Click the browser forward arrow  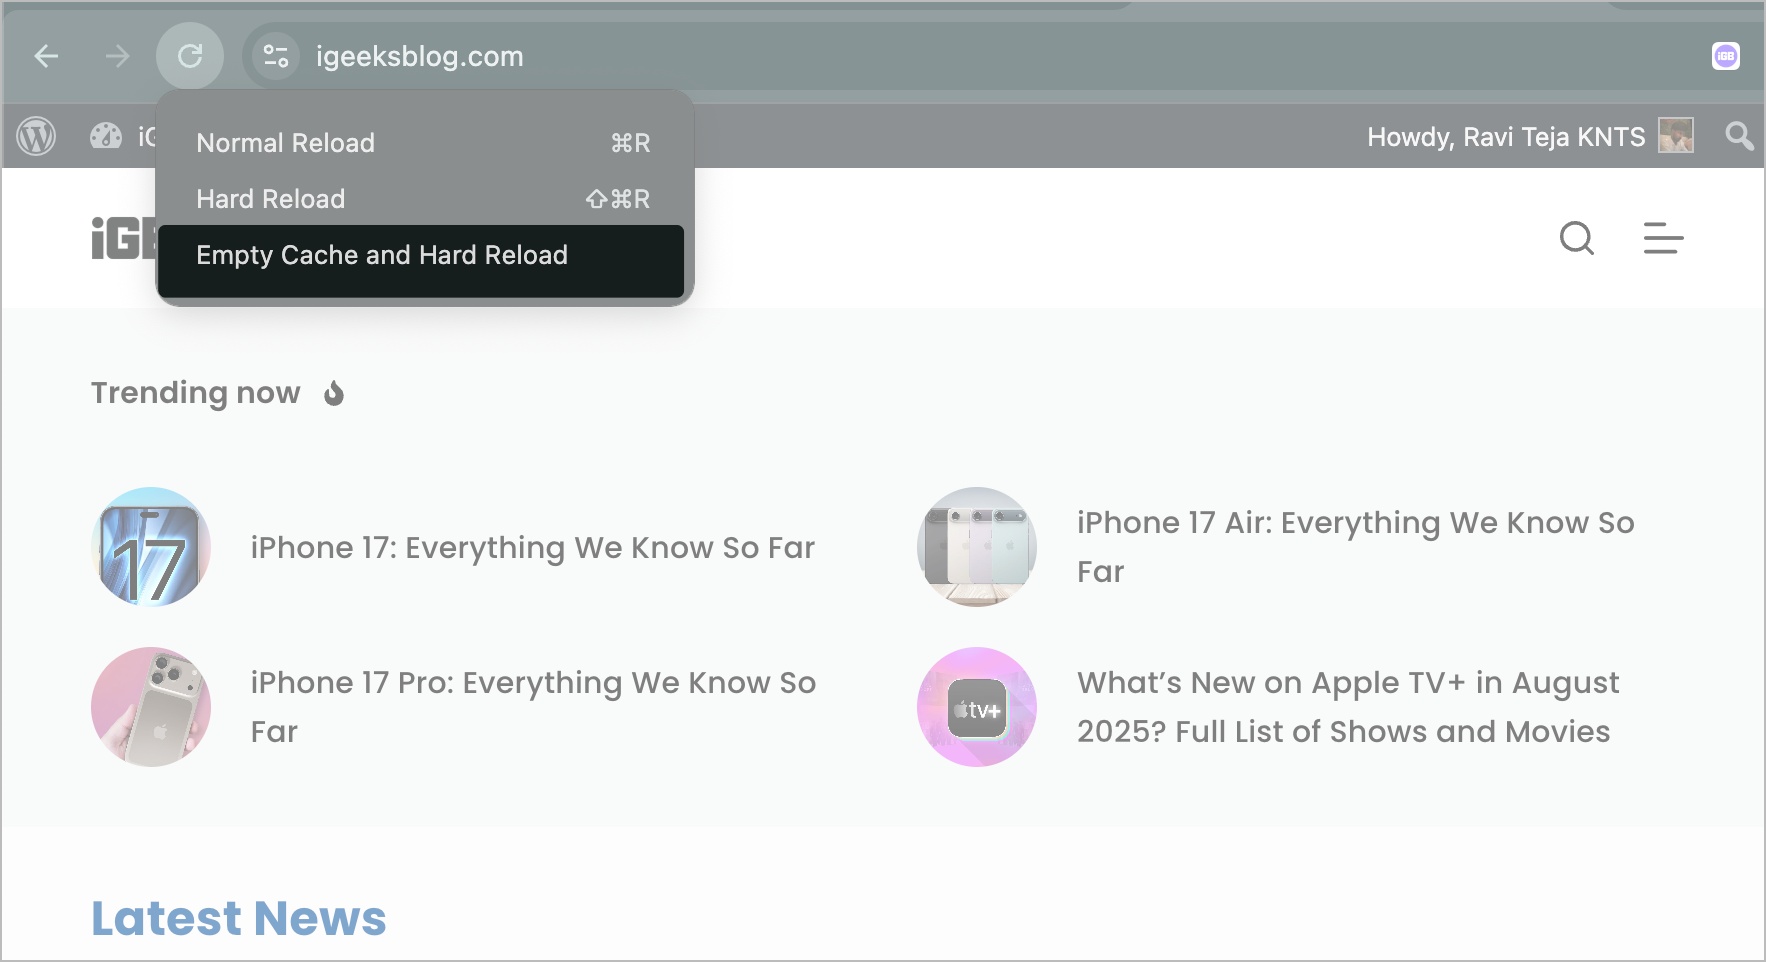point(117,56)
